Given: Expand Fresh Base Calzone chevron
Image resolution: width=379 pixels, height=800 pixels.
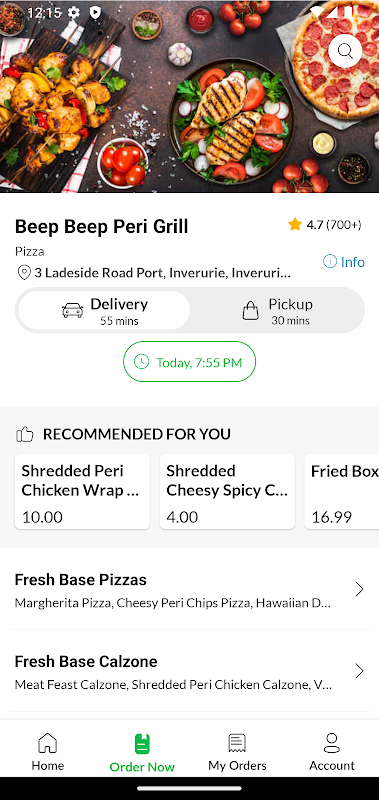Looking at the screenshot, I should (359, 671).
